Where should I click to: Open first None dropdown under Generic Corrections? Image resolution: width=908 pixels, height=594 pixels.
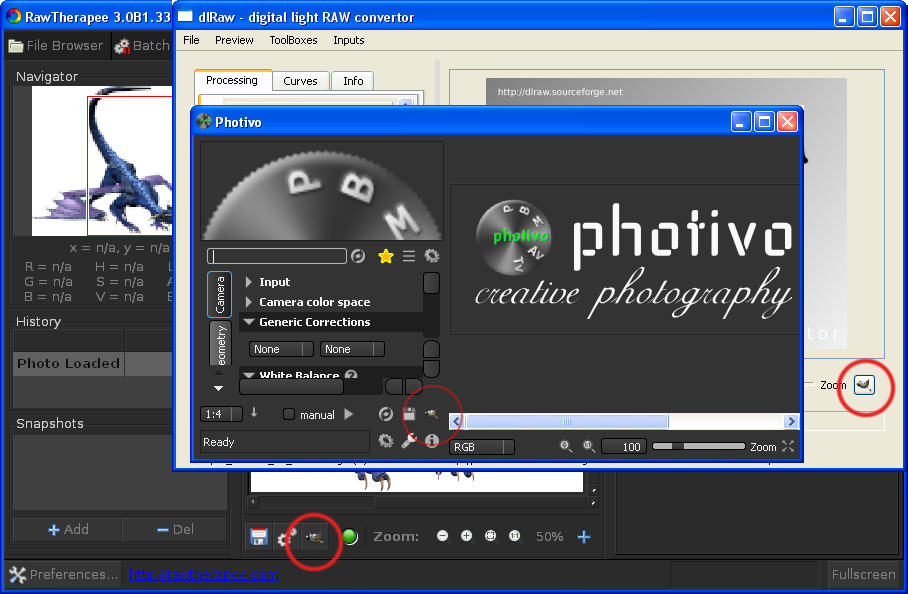[x=281, y=349]
